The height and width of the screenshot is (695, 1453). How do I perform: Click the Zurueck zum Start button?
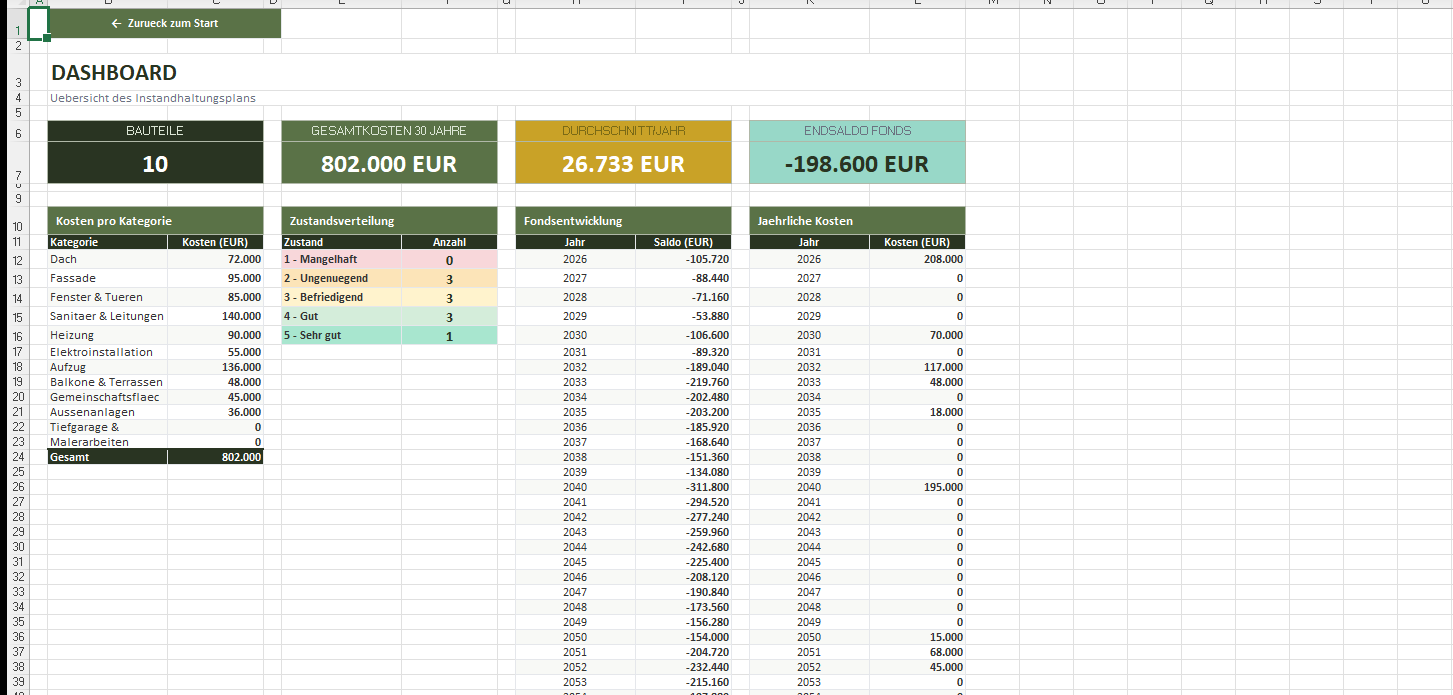165,23
